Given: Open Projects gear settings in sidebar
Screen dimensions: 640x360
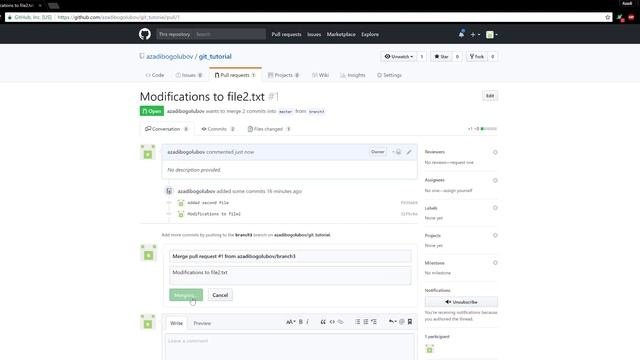Looking at the screenshot, I should (495, 236).
